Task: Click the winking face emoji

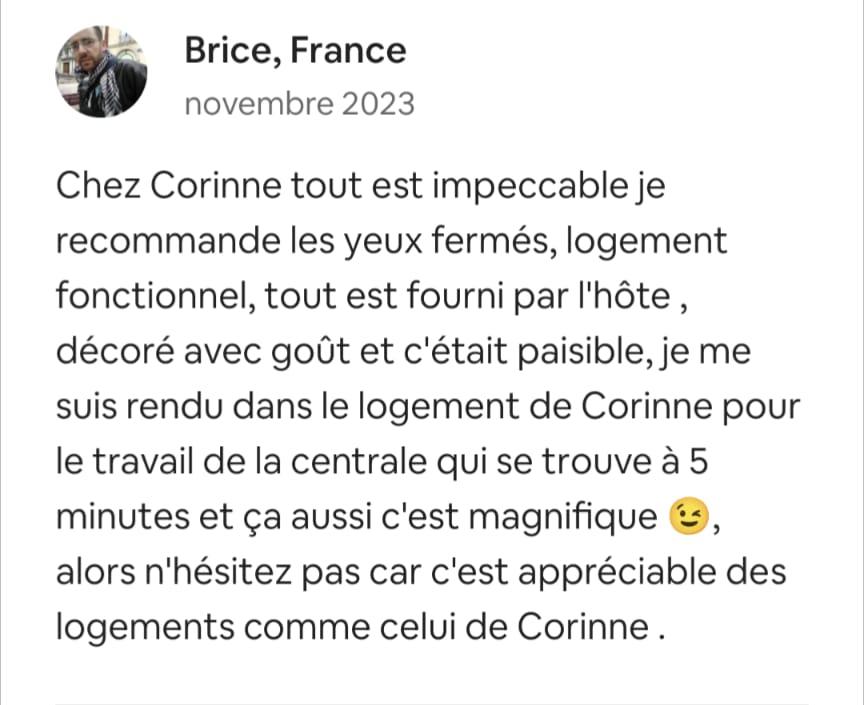Action: coord(687,516)
